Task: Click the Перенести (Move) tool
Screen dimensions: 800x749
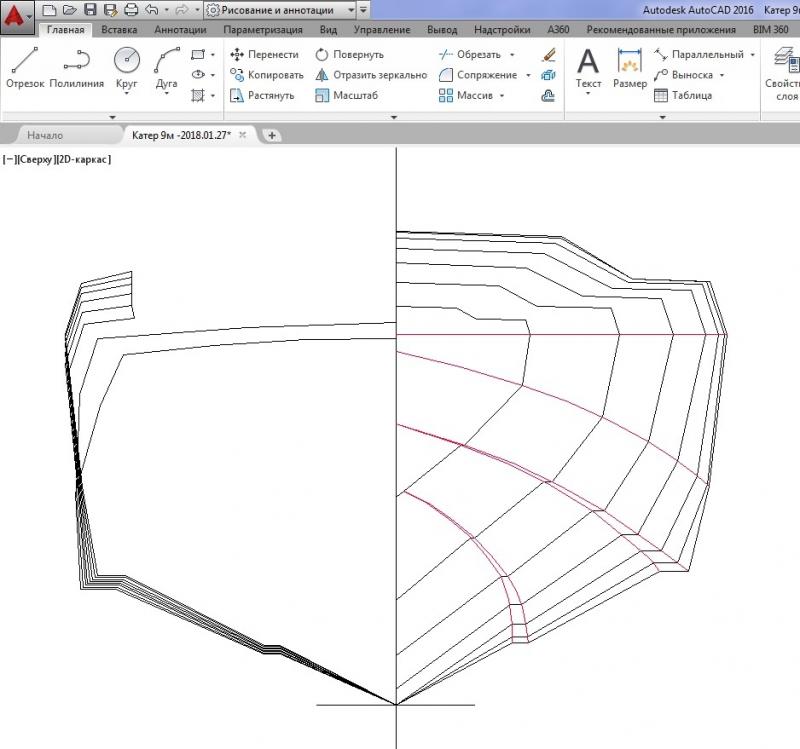Action: (265, 54)
